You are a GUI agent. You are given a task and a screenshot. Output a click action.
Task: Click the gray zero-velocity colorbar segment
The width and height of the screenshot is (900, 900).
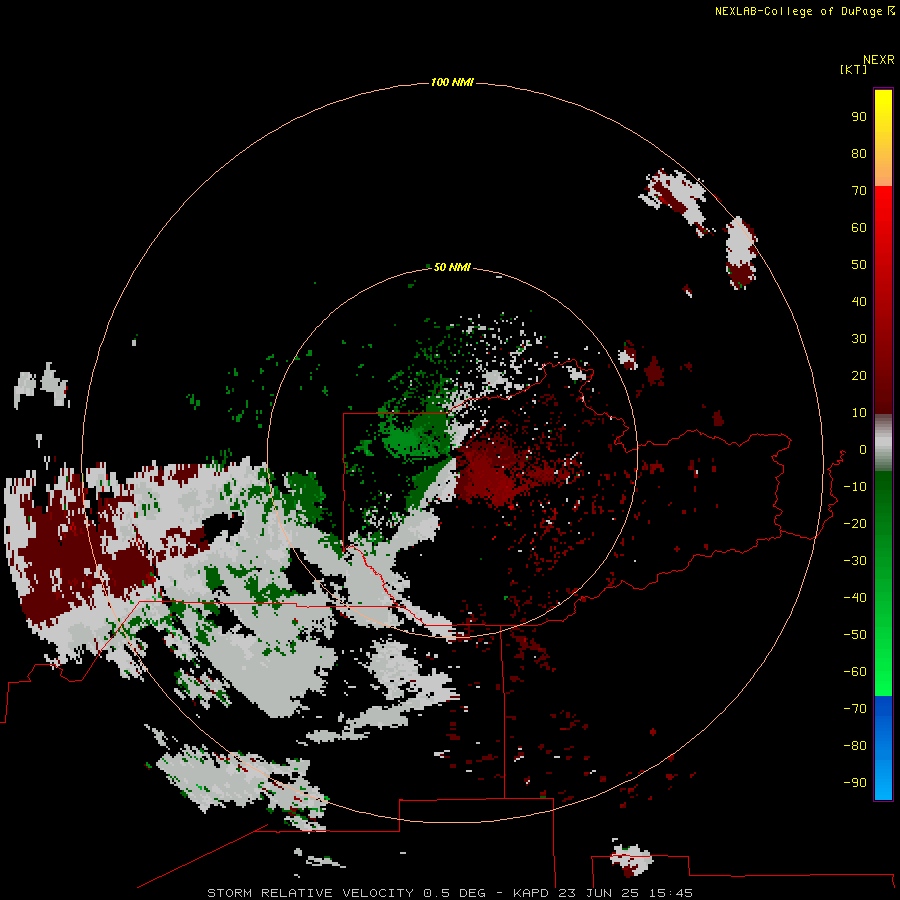(883, 443)
